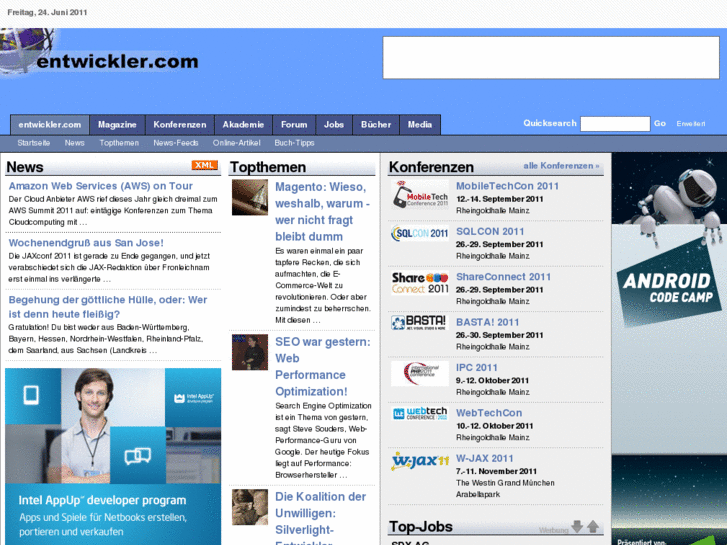Click the Intel AppUp developer program ad
The image size is (727, 545).
(x=113, y=456)
